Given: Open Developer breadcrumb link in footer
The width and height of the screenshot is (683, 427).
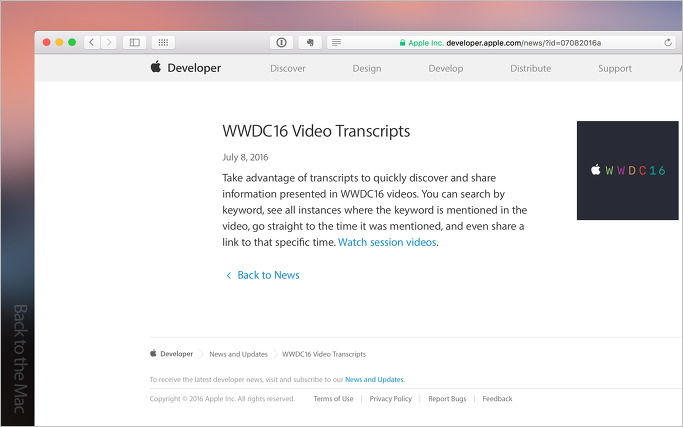Looking at the screenshot, I should [x=176, y=354].
